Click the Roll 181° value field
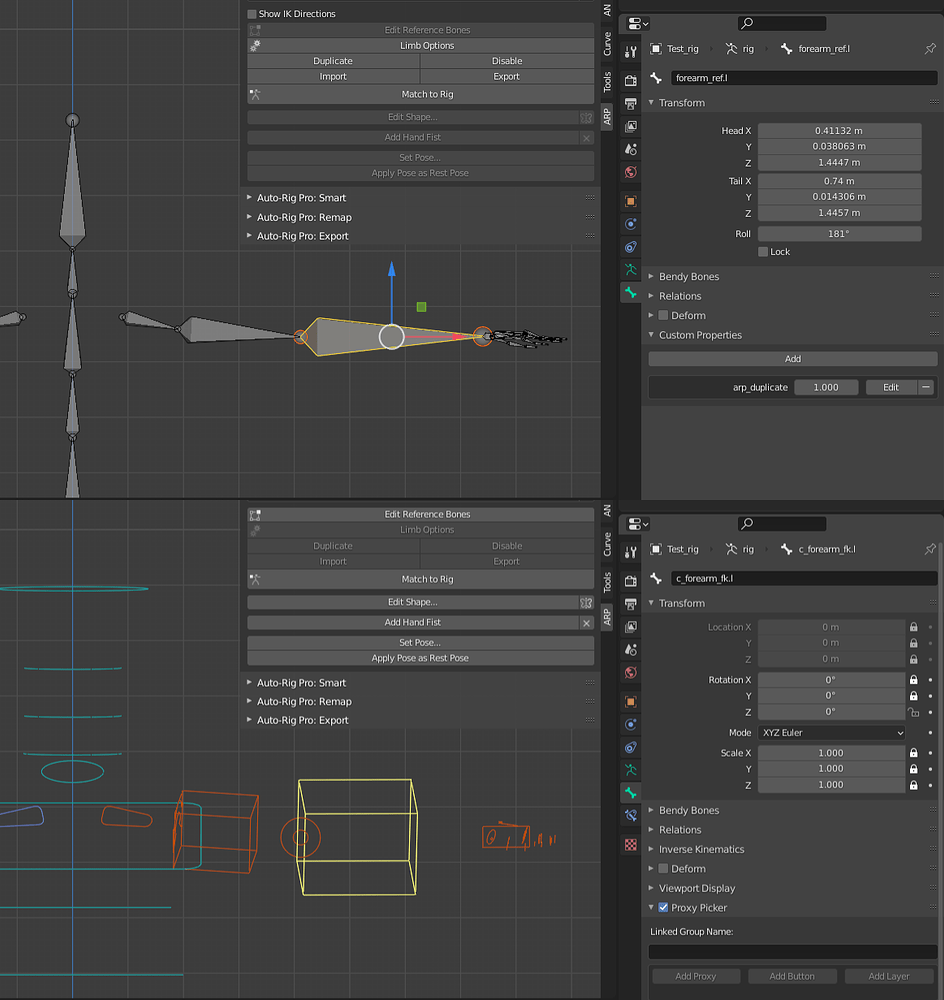The image size is (944, 1000). click(839, 234)
